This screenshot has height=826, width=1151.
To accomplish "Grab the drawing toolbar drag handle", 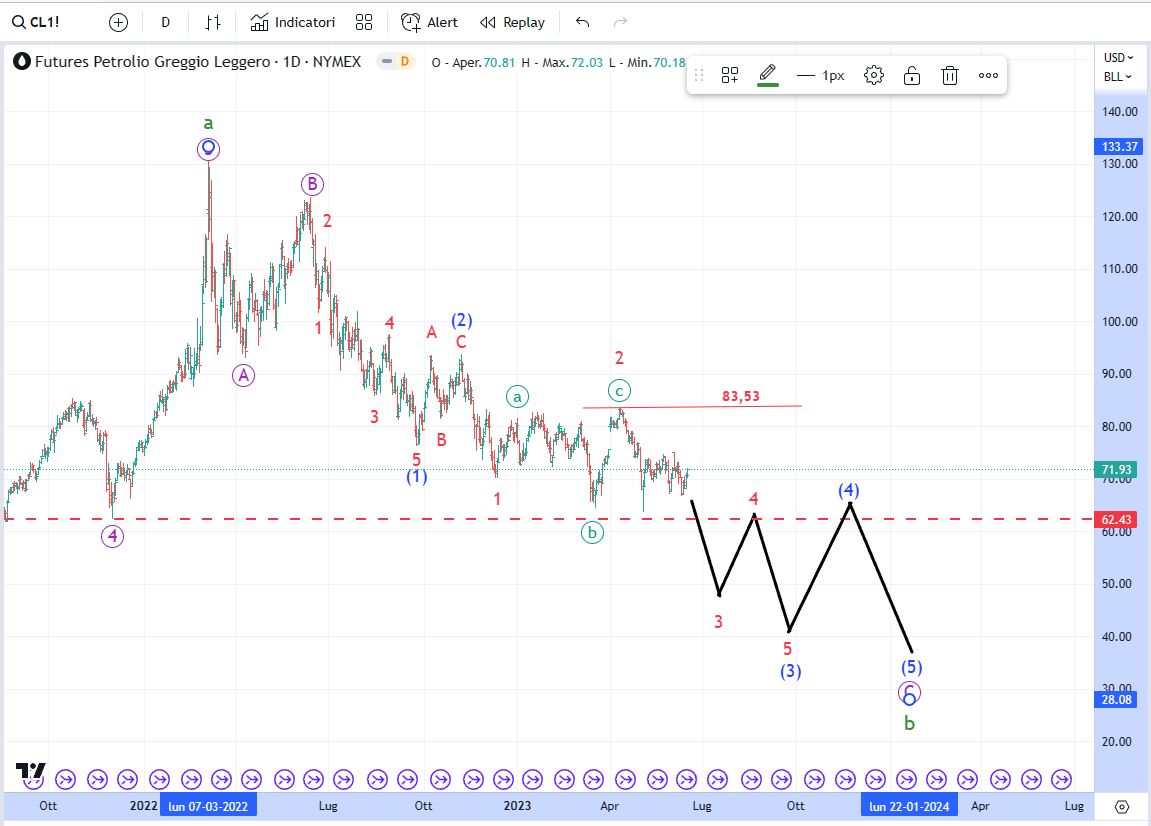I will (699, 75).
